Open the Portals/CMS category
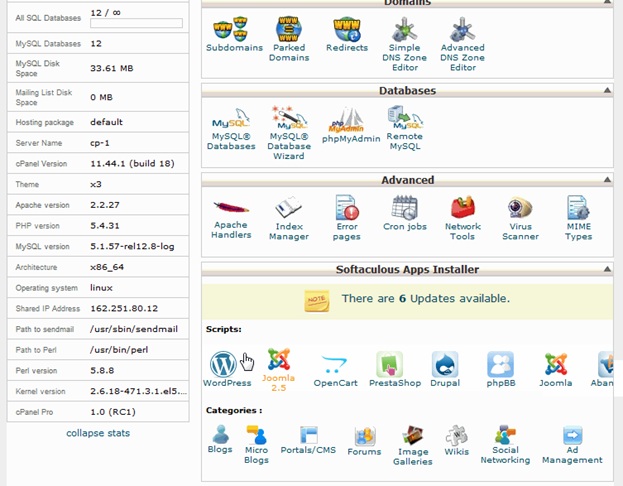Screen dimensions: 623x486 click(308, 440)
